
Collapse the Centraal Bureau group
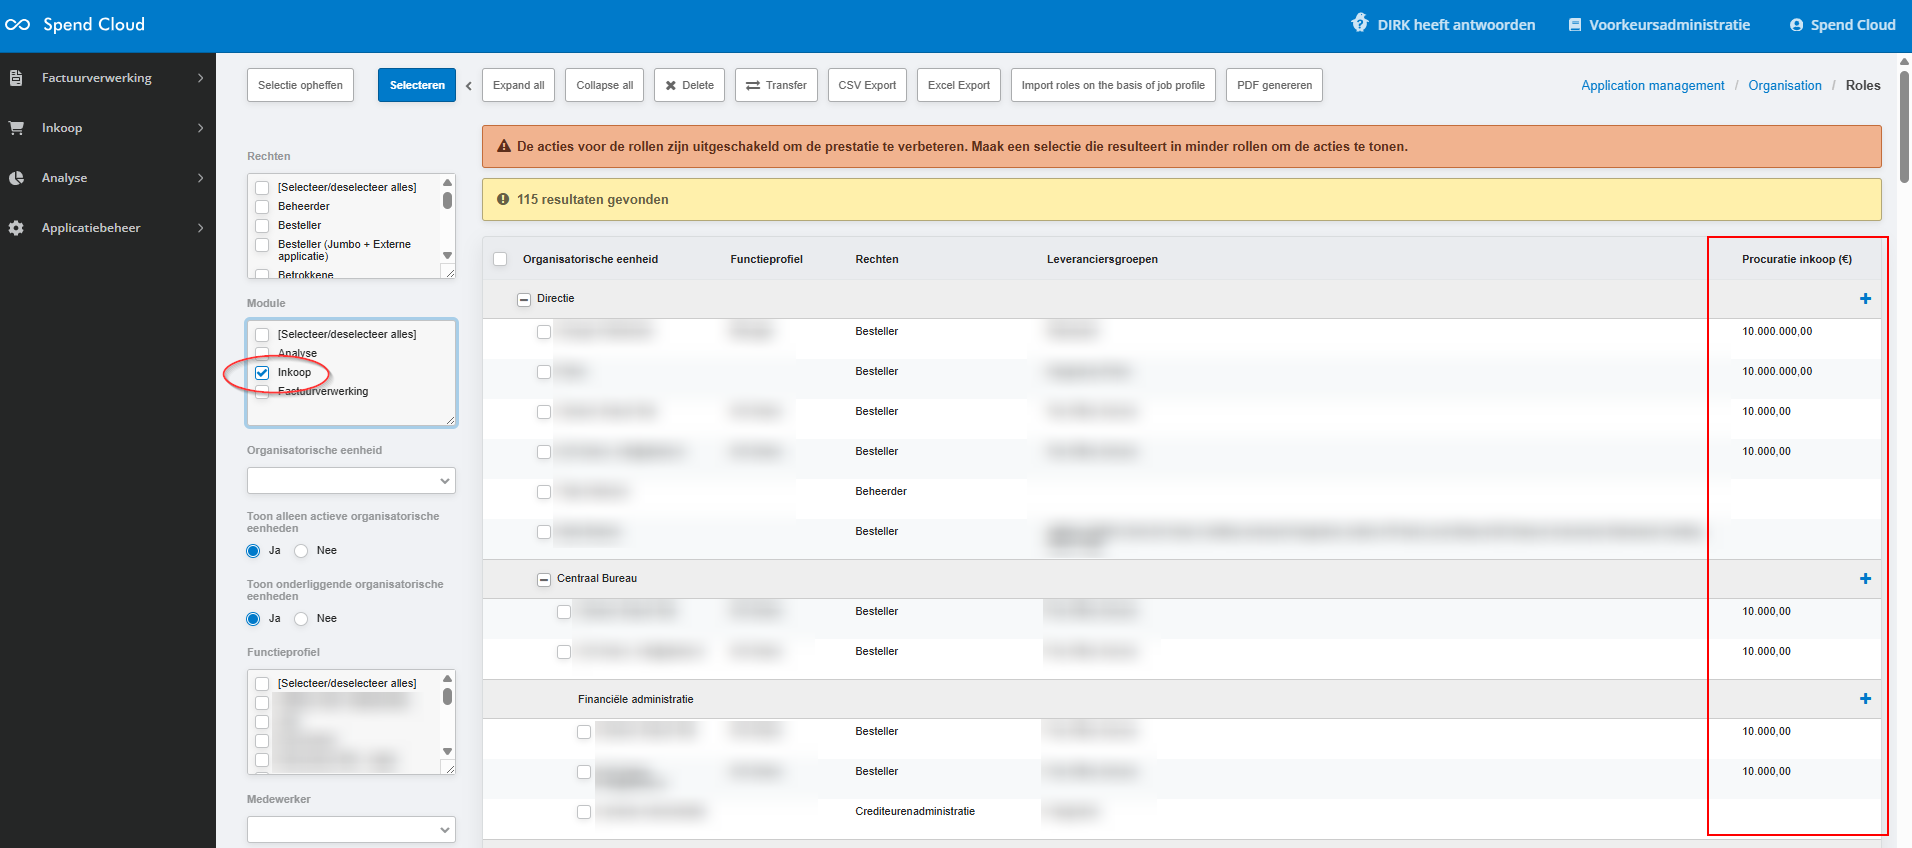(544, 579)
